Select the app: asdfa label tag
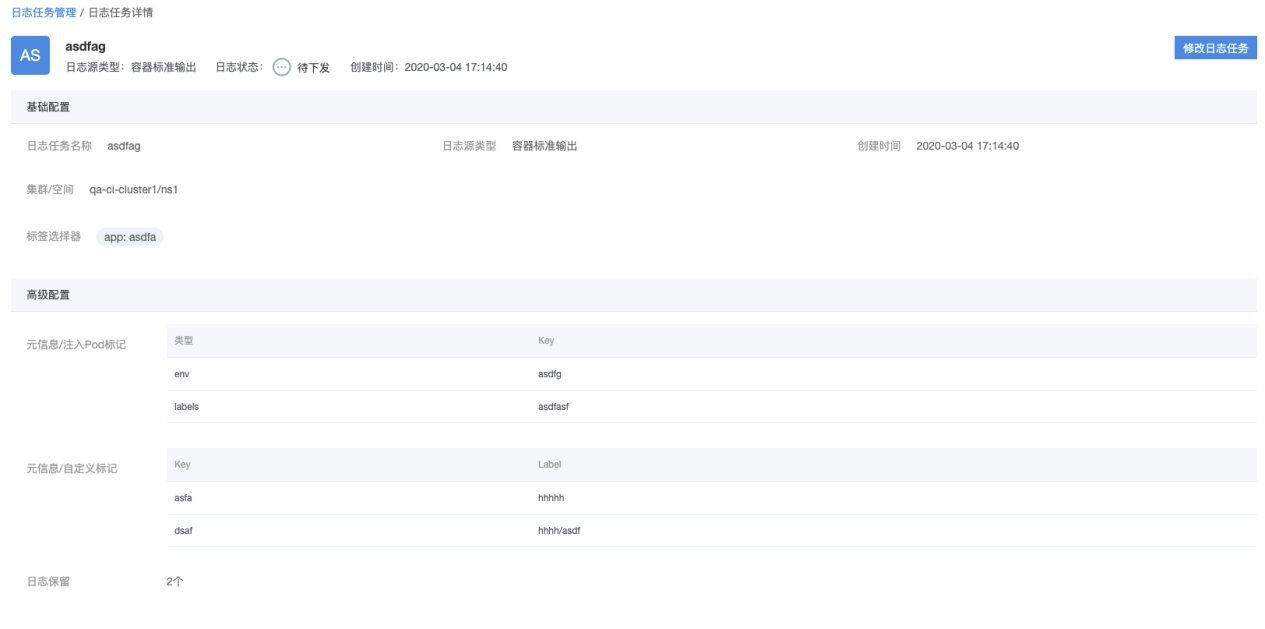Viewport: 1265px width, 629px height. (130, 237)
